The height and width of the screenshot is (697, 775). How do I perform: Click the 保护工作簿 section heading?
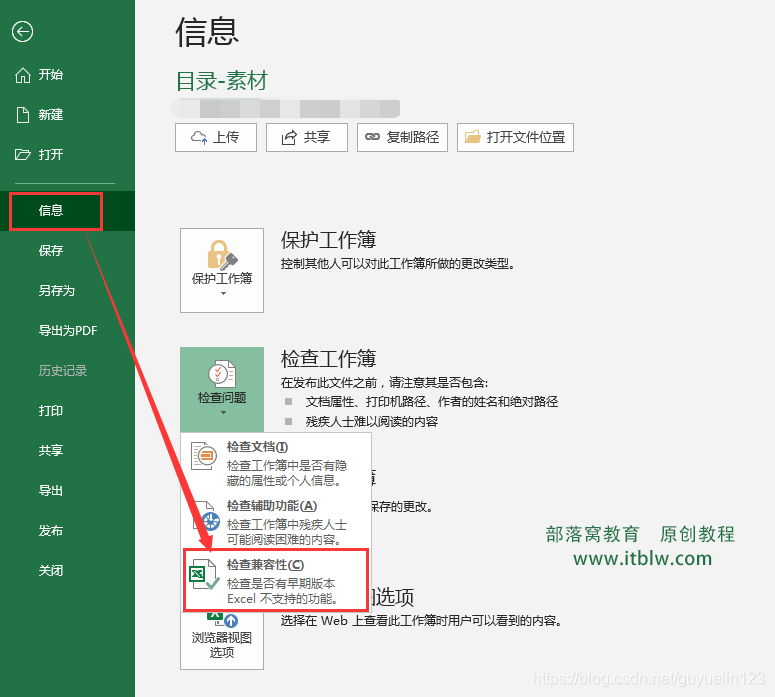(328, 239)
